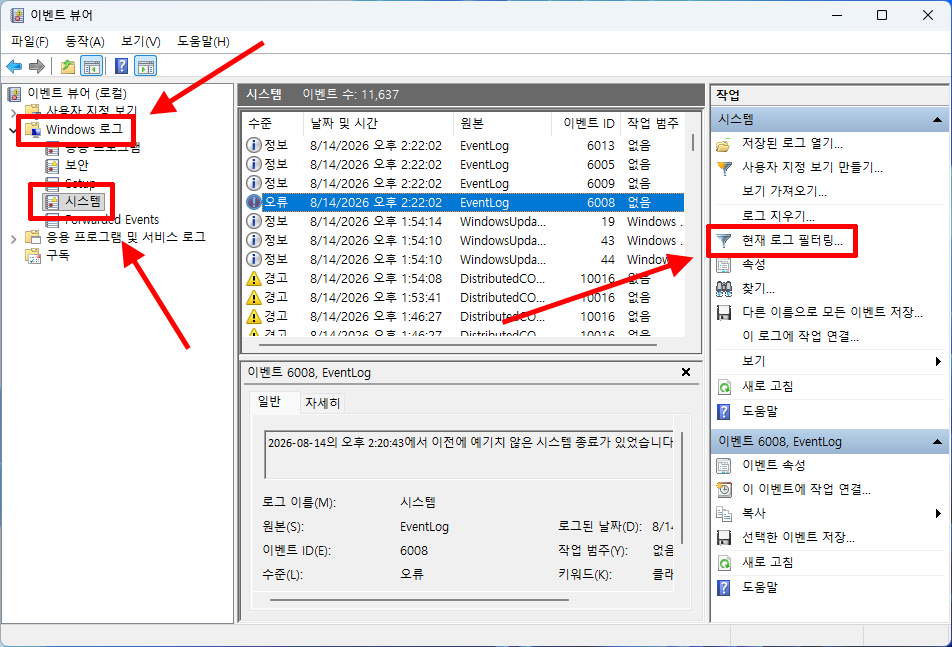This screenshot has width=952, height=647.
Task: Collapse the 이벤트 6008, EventLog actions section
Action: [x=937, y=442]
